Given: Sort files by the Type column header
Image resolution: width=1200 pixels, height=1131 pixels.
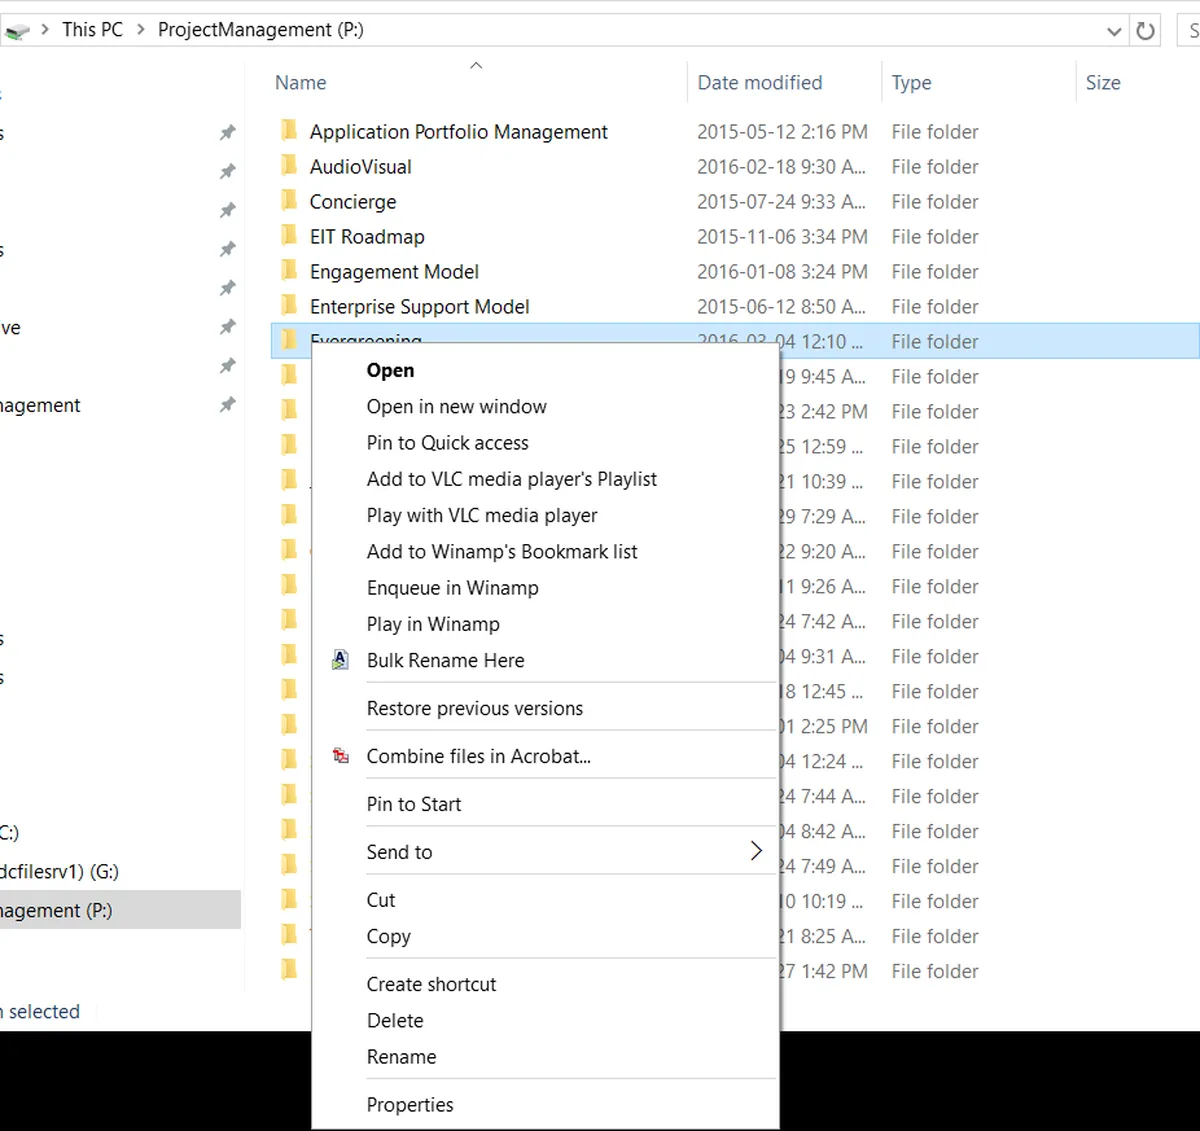Looking at the screenshot, I should (x=911, y=83).
